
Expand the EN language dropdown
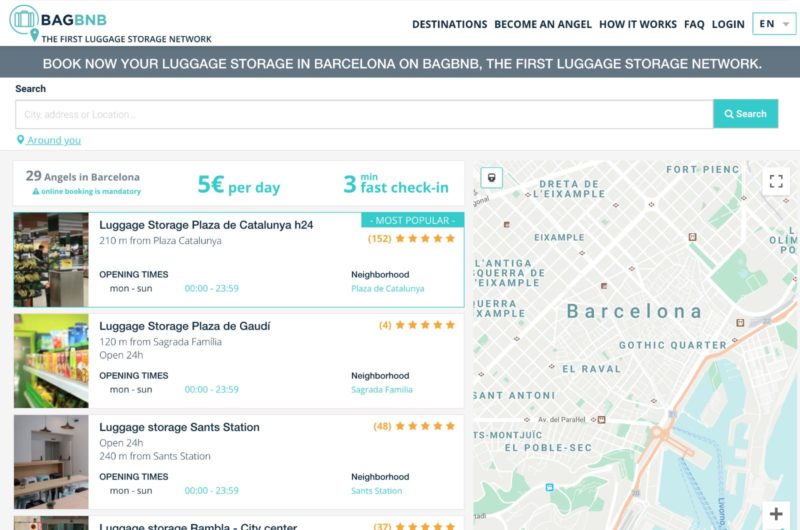(x=774, y=24)
